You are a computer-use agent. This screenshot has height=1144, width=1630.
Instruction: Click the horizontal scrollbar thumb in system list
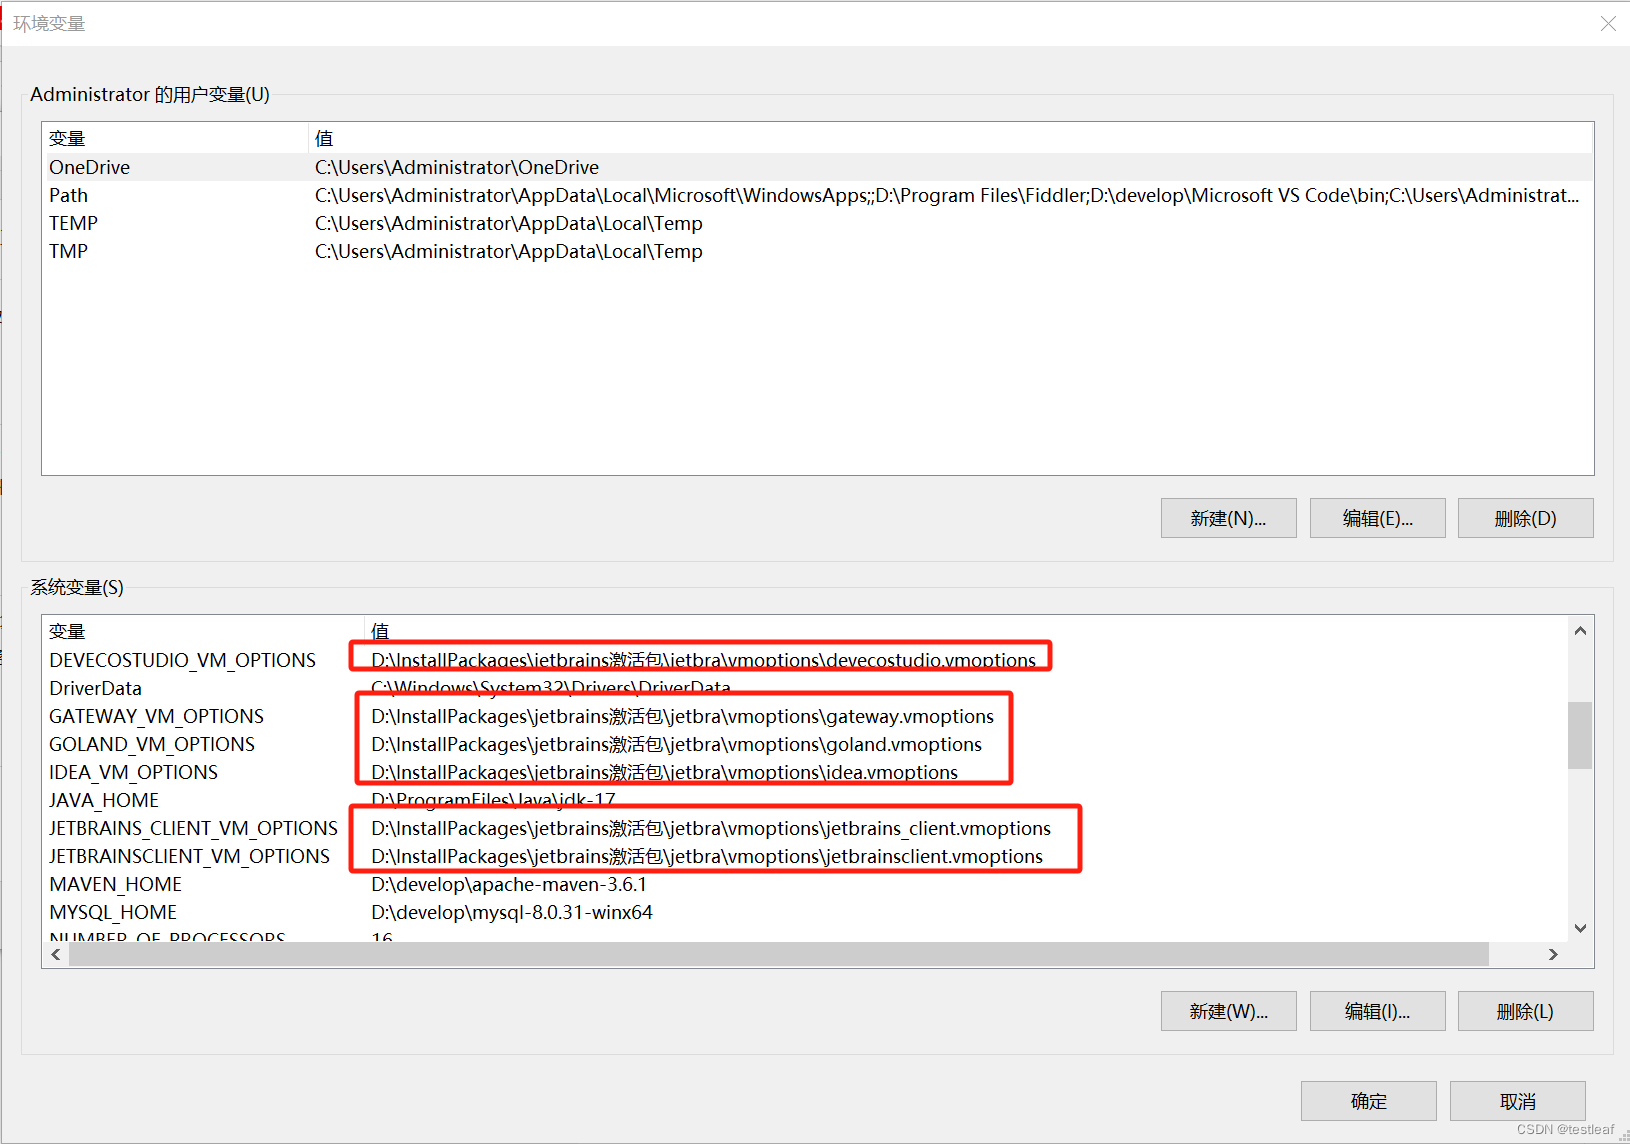point(779,954)
